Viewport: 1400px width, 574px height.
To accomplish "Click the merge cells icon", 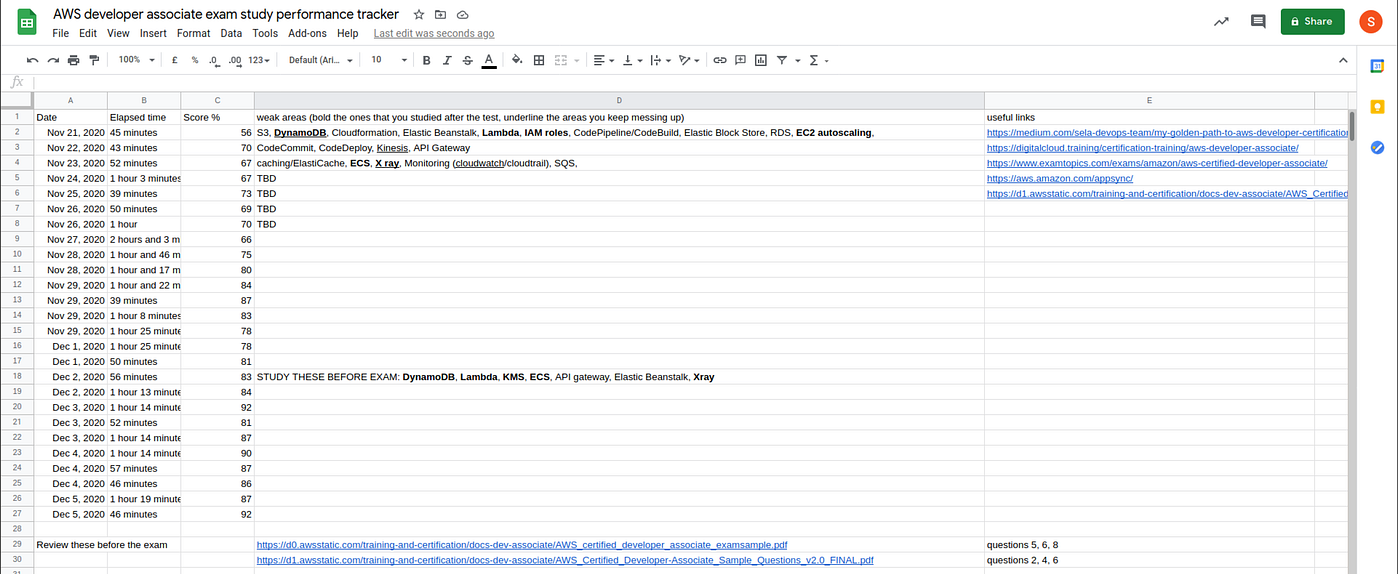I will (x=561, y=60).
